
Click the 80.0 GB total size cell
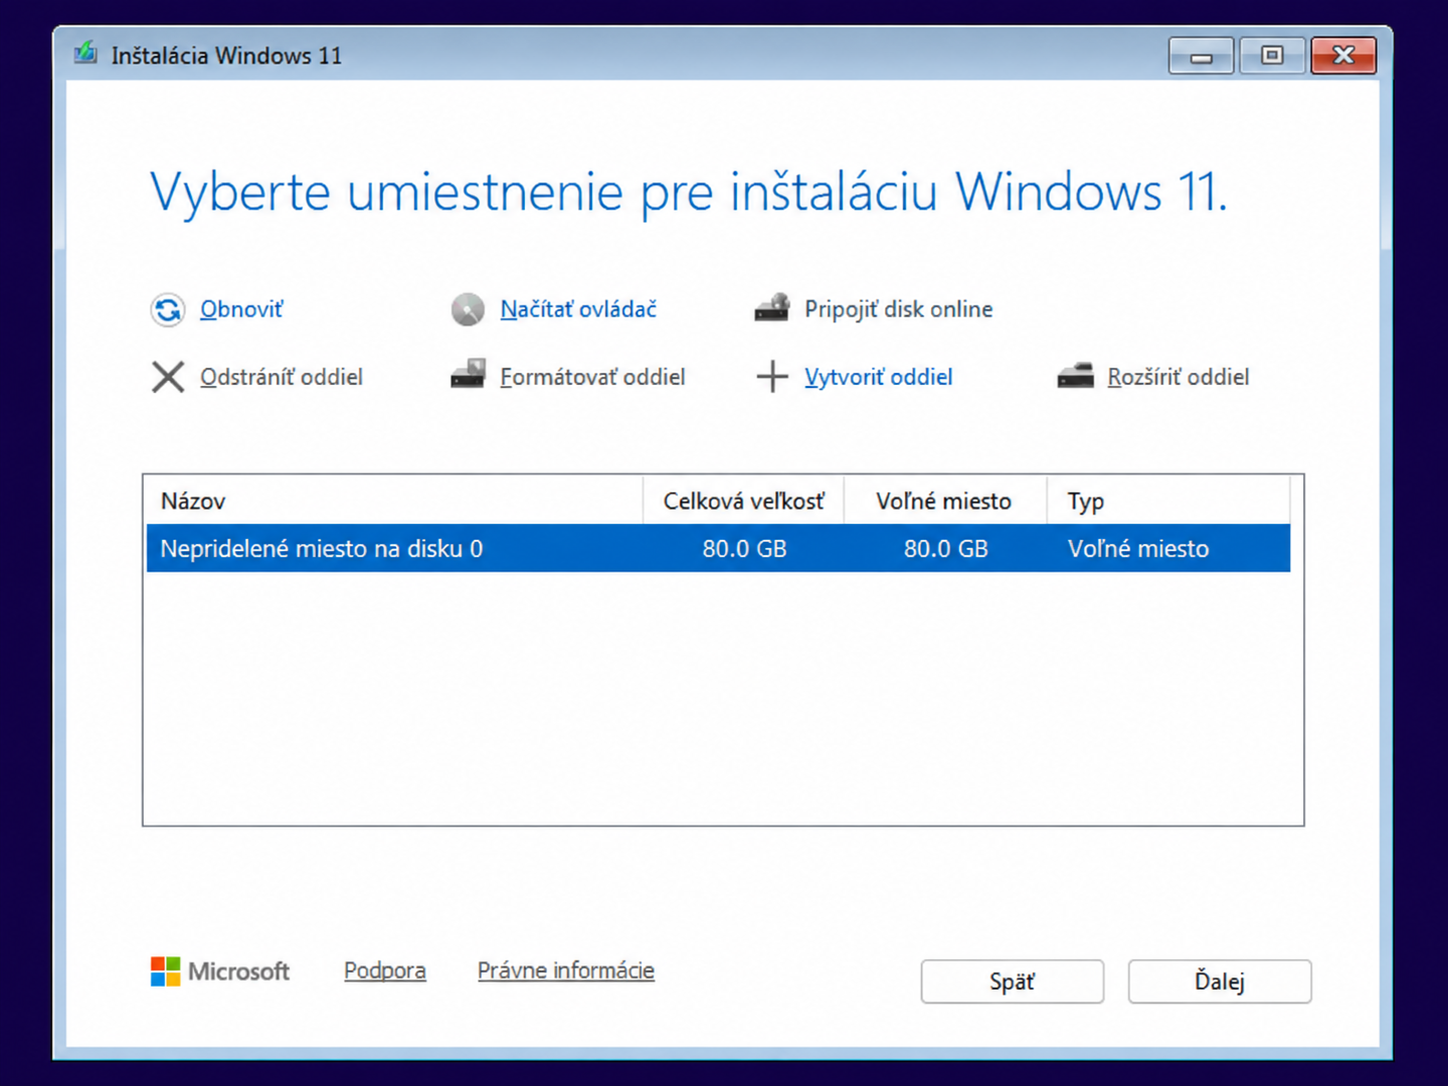point(744,548)
